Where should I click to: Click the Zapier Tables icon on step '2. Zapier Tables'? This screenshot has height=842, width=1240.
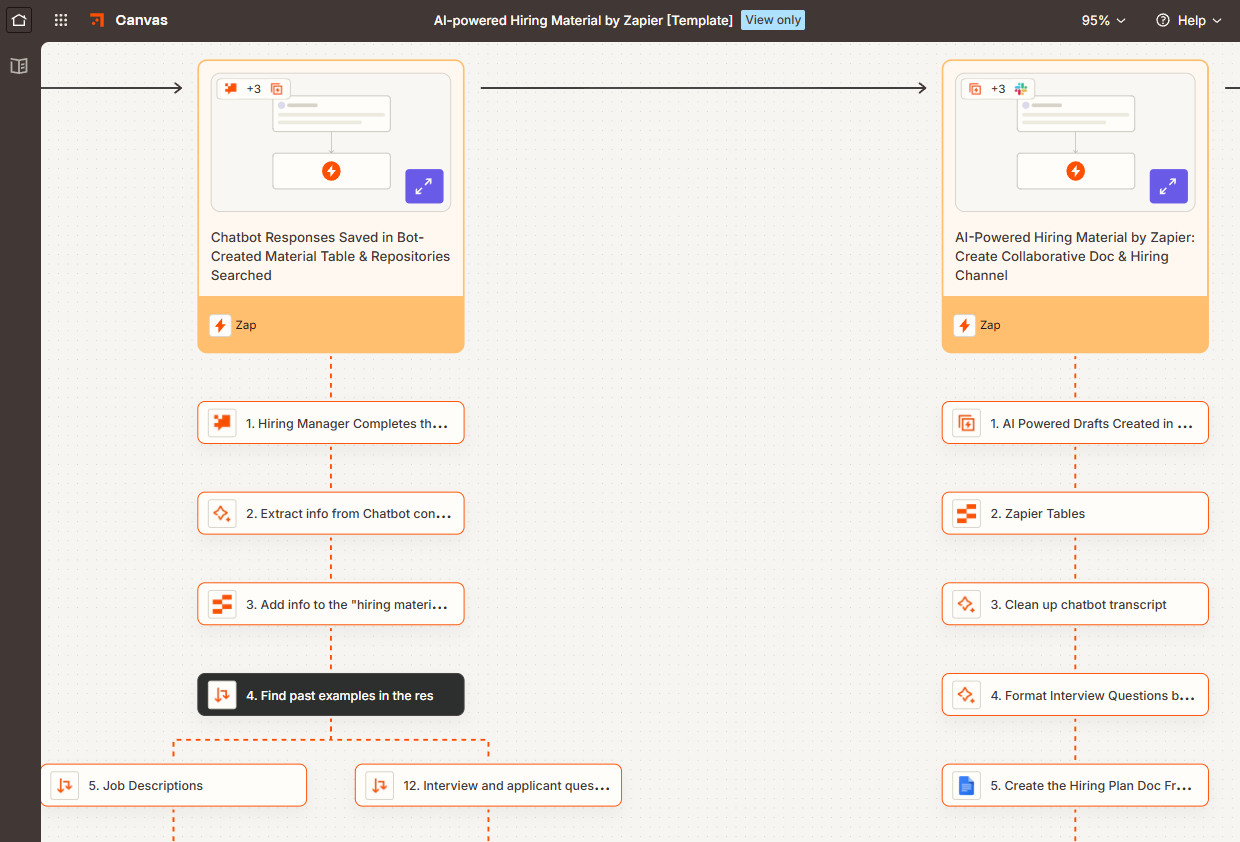click(966, 513)
